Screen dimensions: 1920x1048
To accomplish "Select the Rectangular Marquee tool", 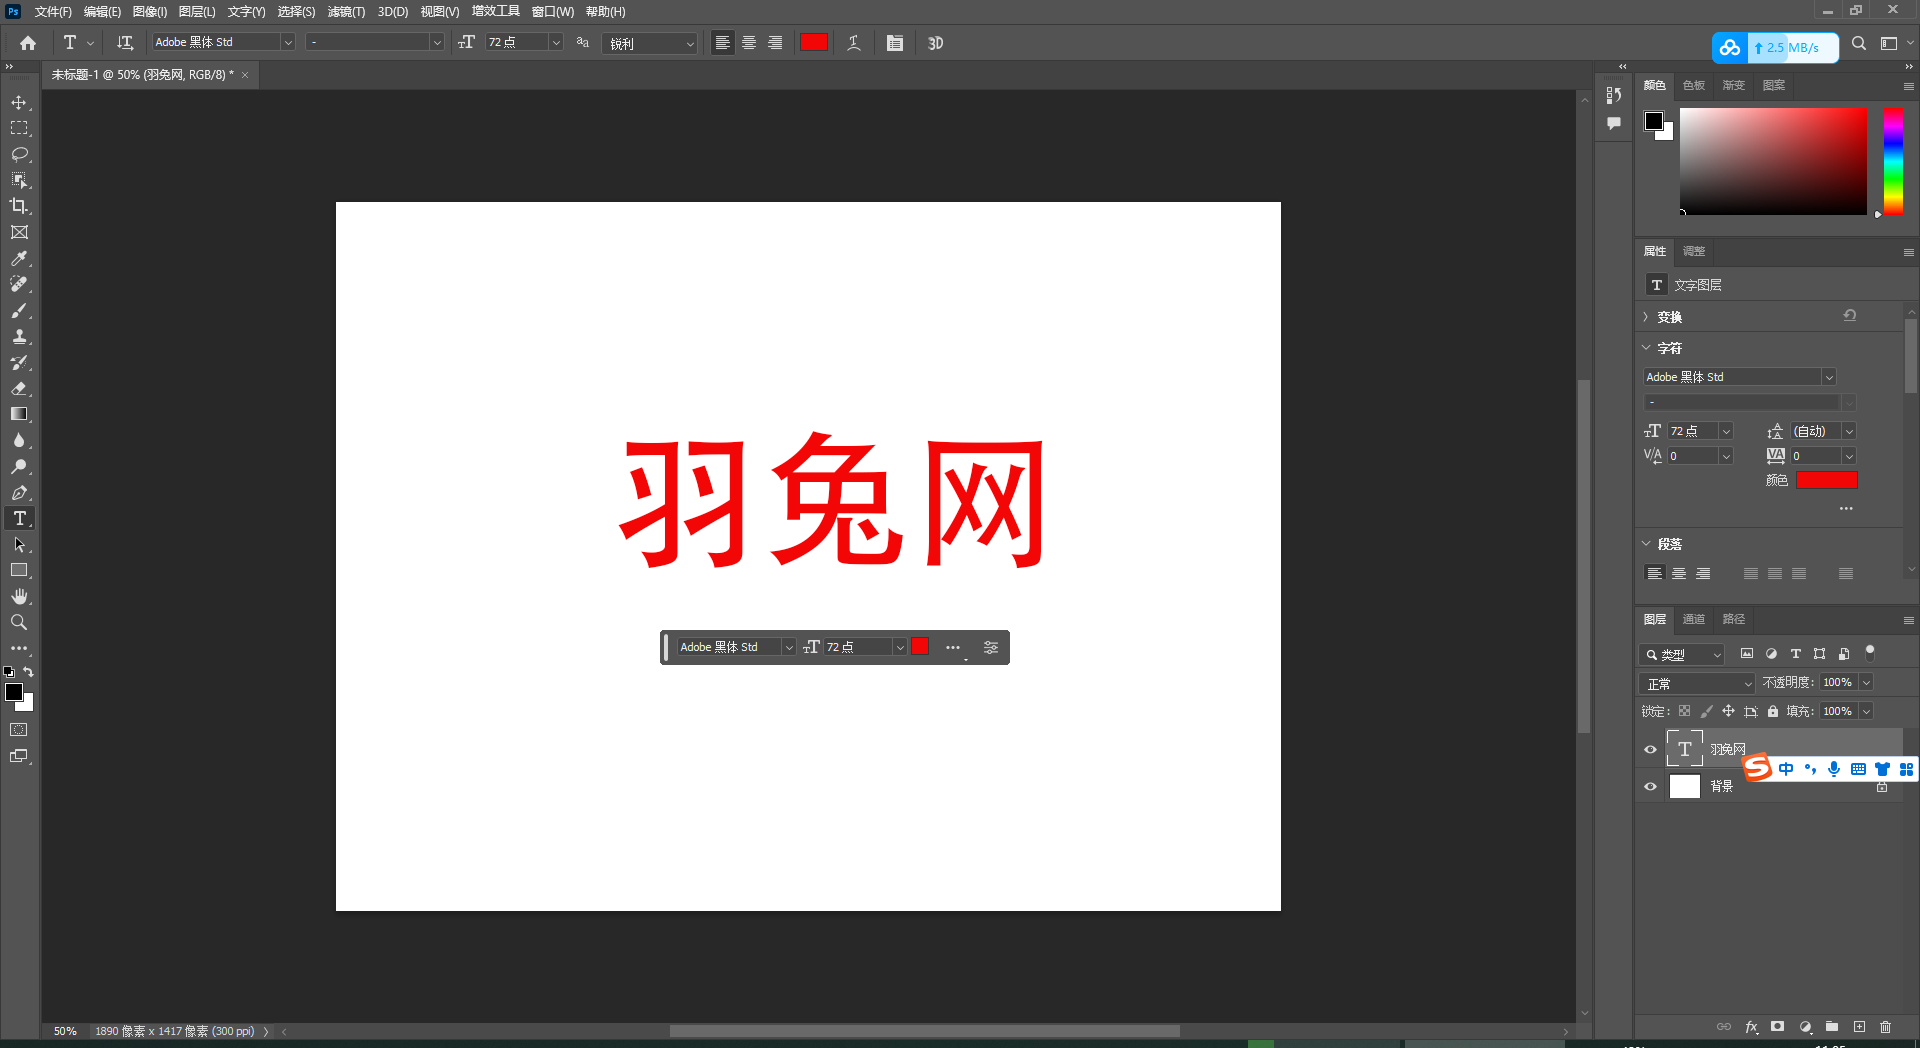I will [19, 128].
